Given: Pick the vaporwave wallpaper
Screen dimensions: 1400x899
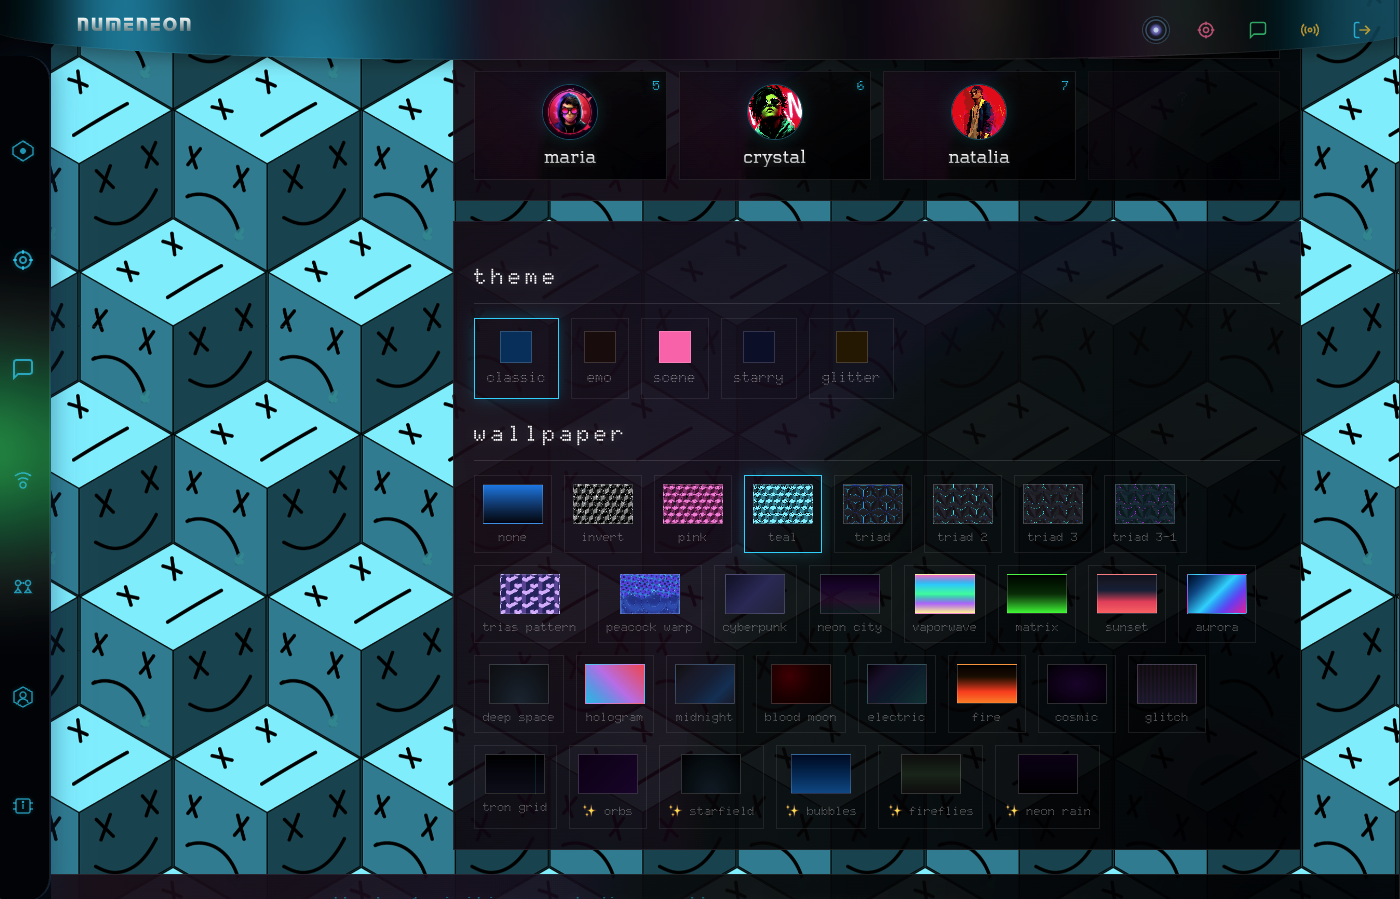Looking at the screenshot, I should (x=944, y=603).
